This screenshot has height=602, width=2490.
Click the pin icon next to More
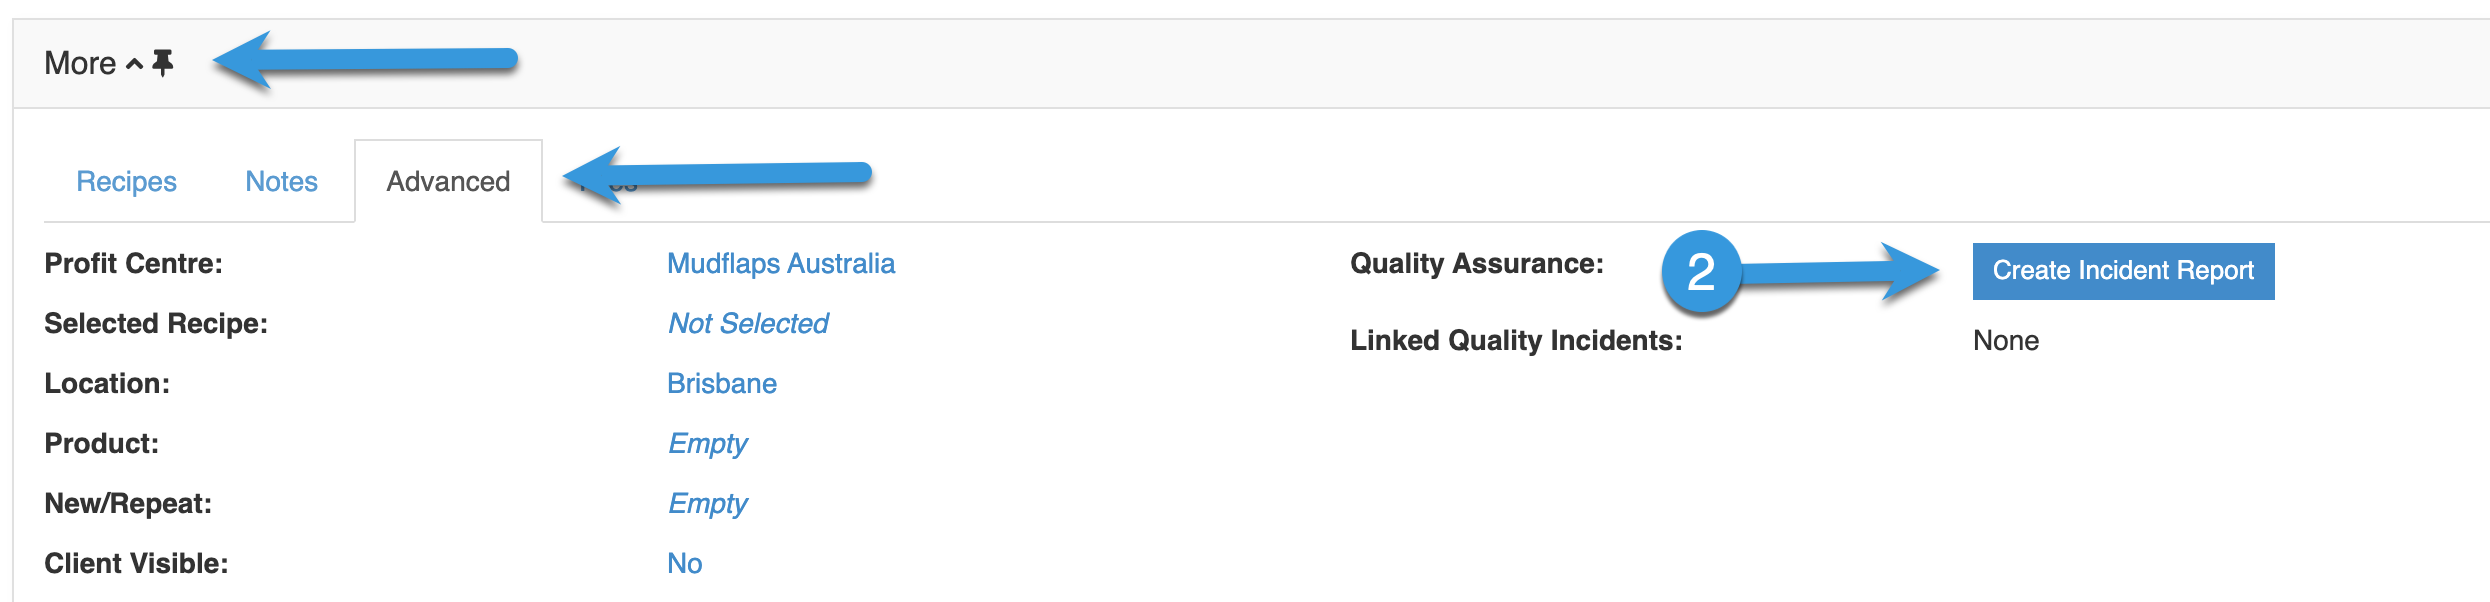[x=163, y=64]
